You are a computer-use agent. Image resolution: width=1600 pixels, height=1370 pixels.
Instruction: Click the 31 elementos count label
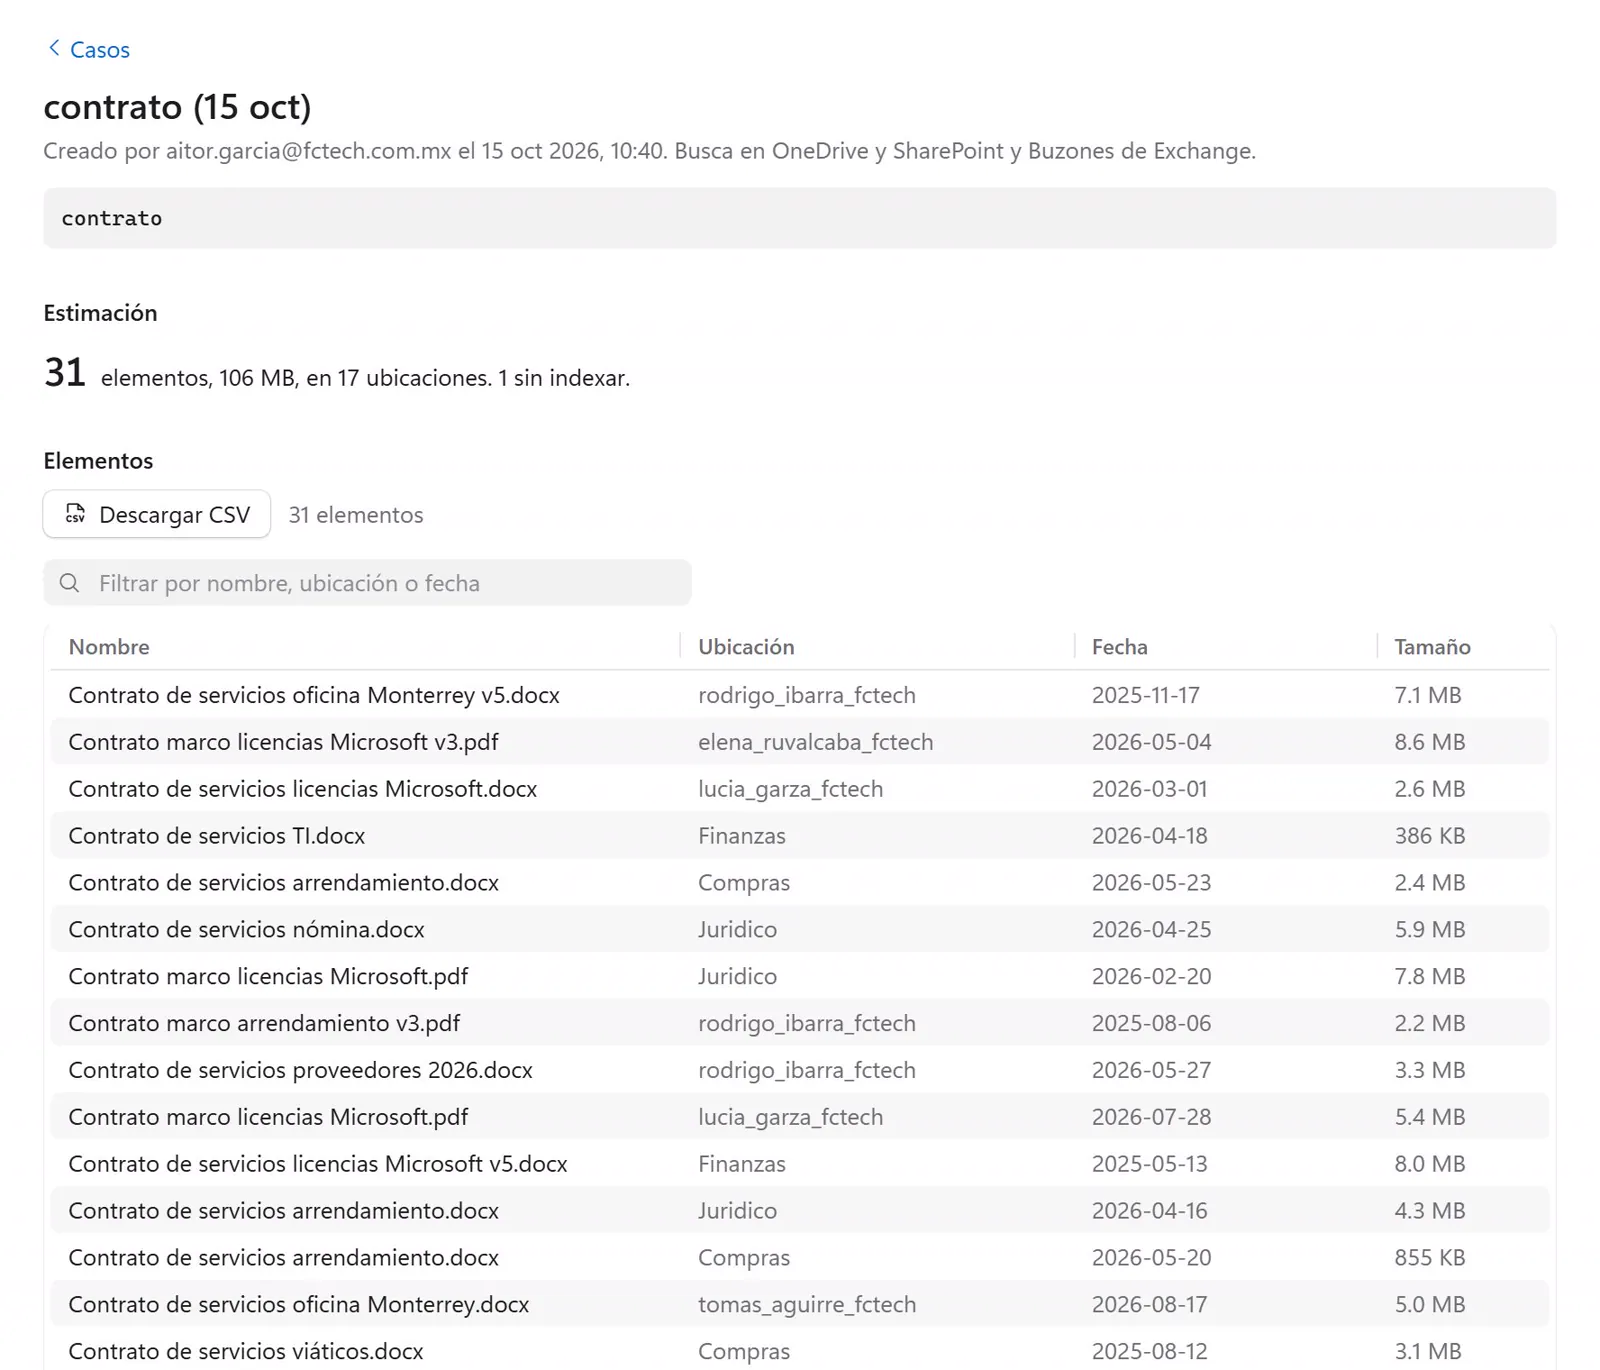pyautogui.click(x=356, y=514)
